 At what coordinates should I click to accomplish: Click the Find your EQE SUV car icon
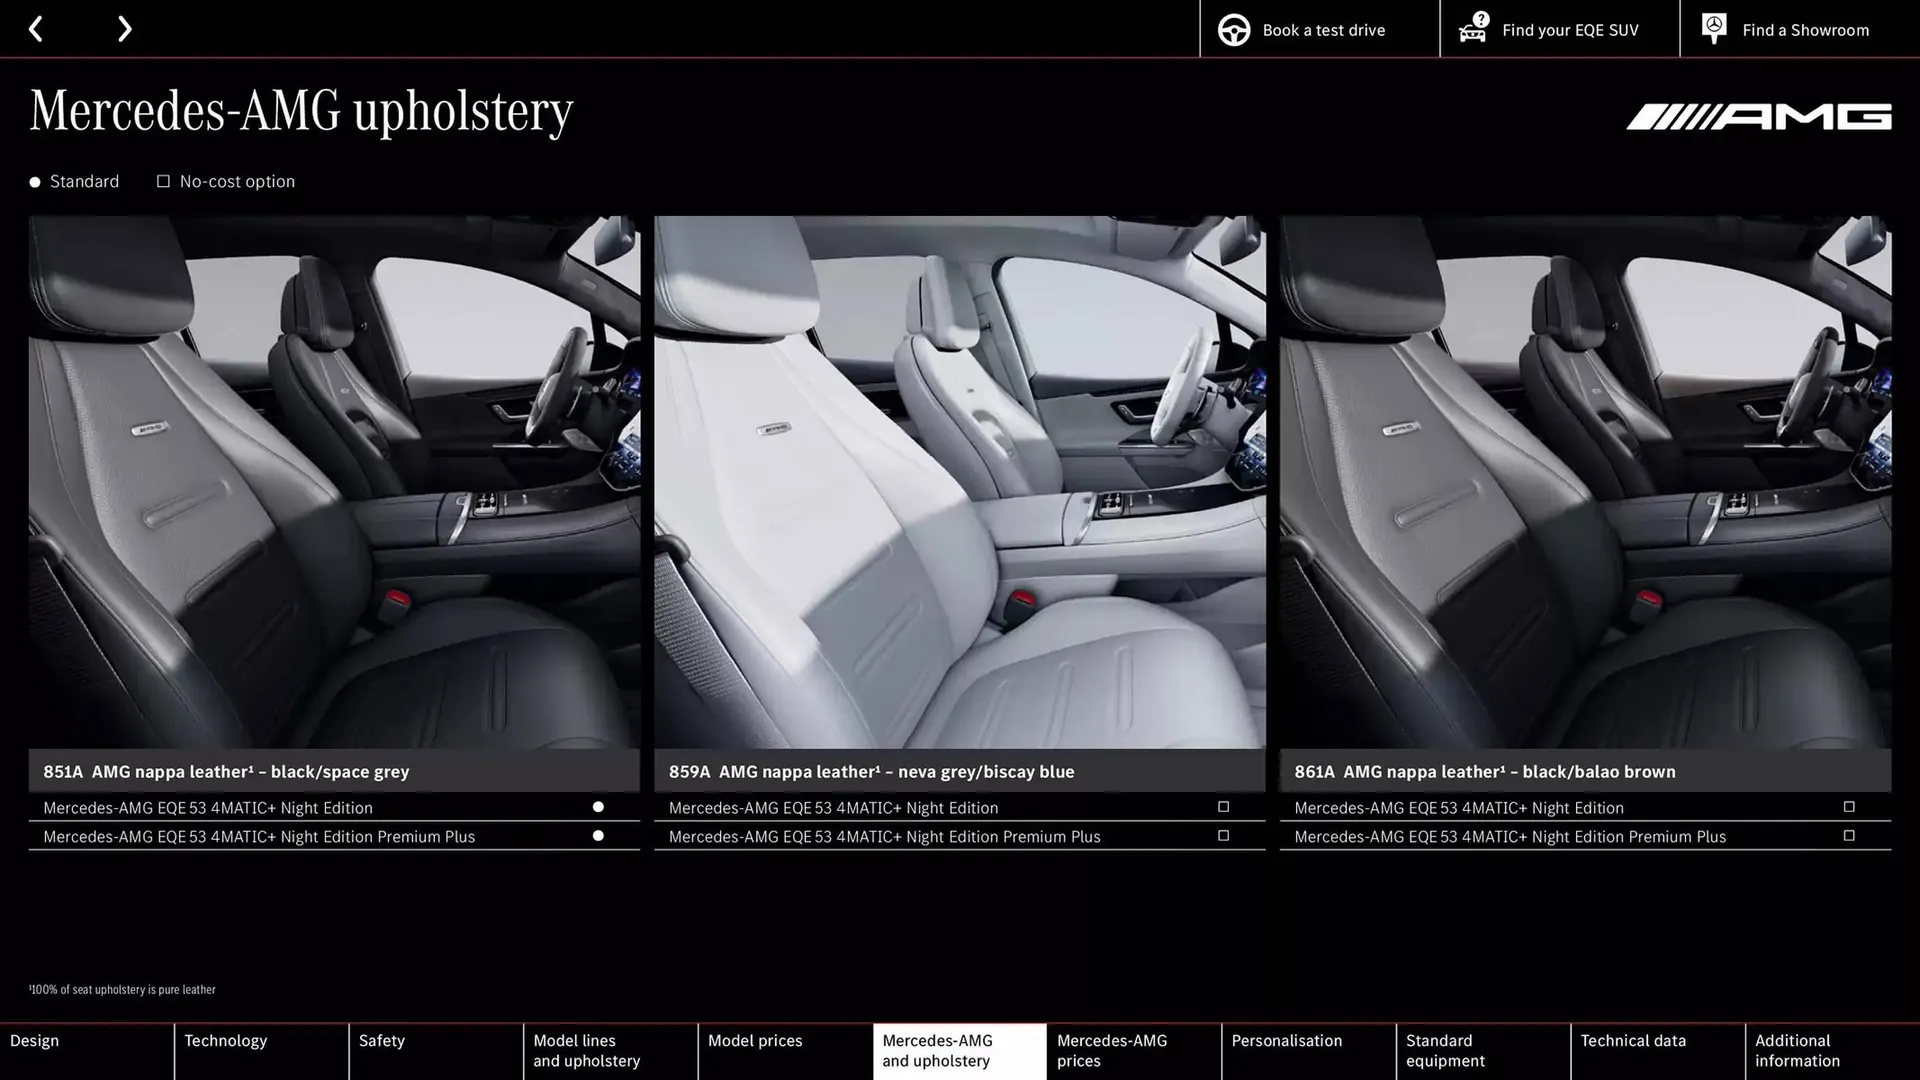pos(1473,28)
